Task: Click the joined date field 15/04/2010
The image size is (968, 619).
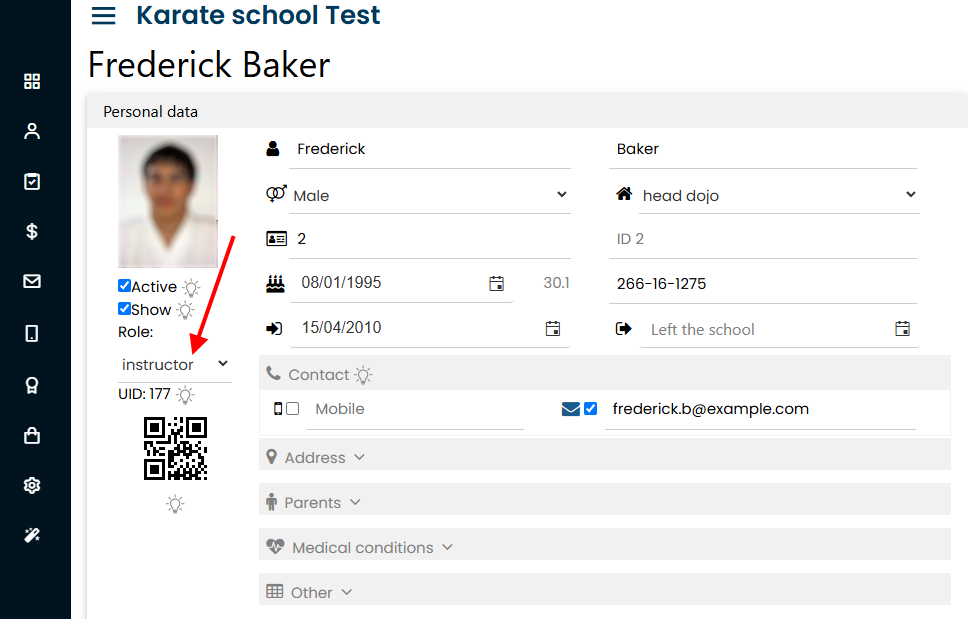Action: pyautogui.click(x=430, y=328)
